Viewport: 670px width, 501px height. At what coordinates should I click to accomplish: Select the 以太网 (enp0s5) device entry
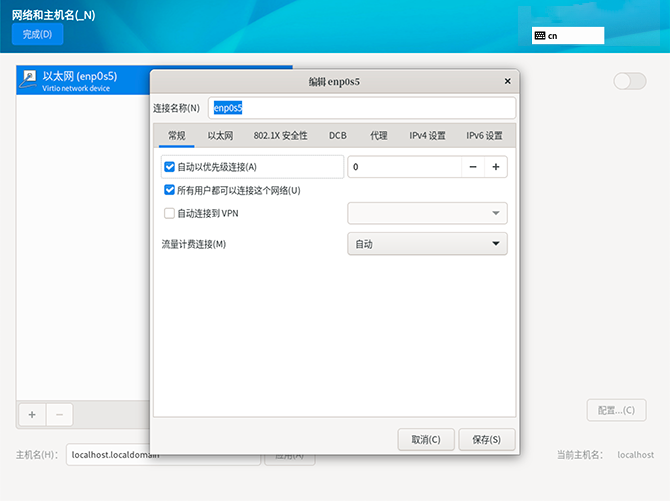[x=80, y=80]
